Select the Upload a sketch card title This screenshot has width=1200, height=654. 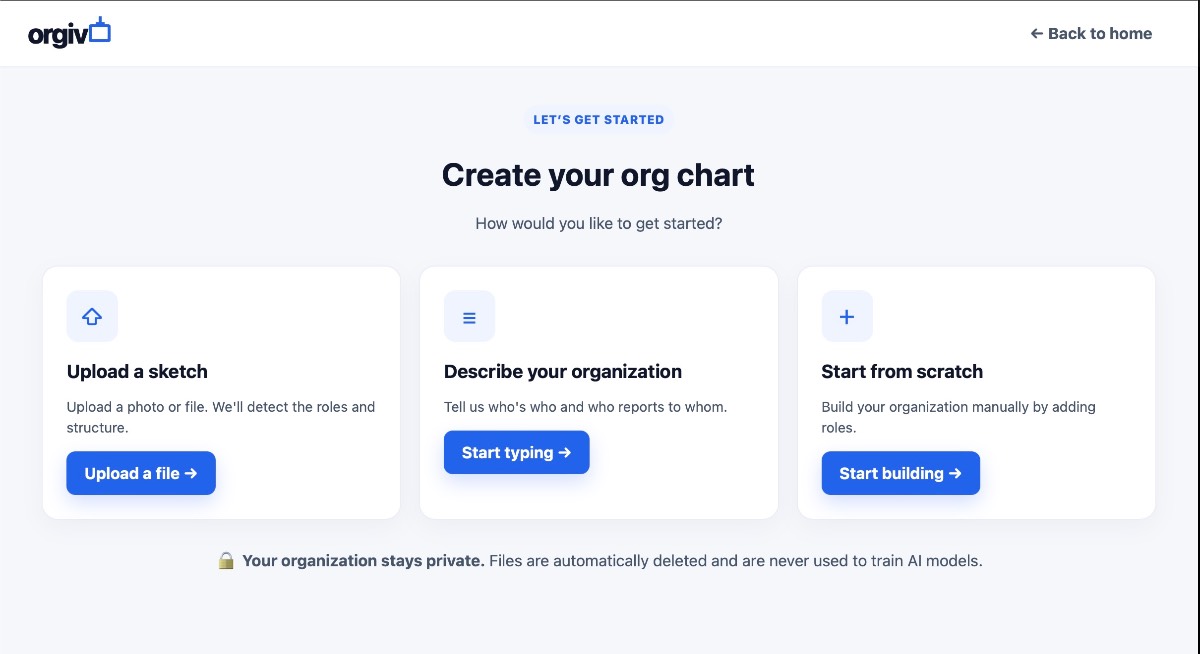point(137,371)
